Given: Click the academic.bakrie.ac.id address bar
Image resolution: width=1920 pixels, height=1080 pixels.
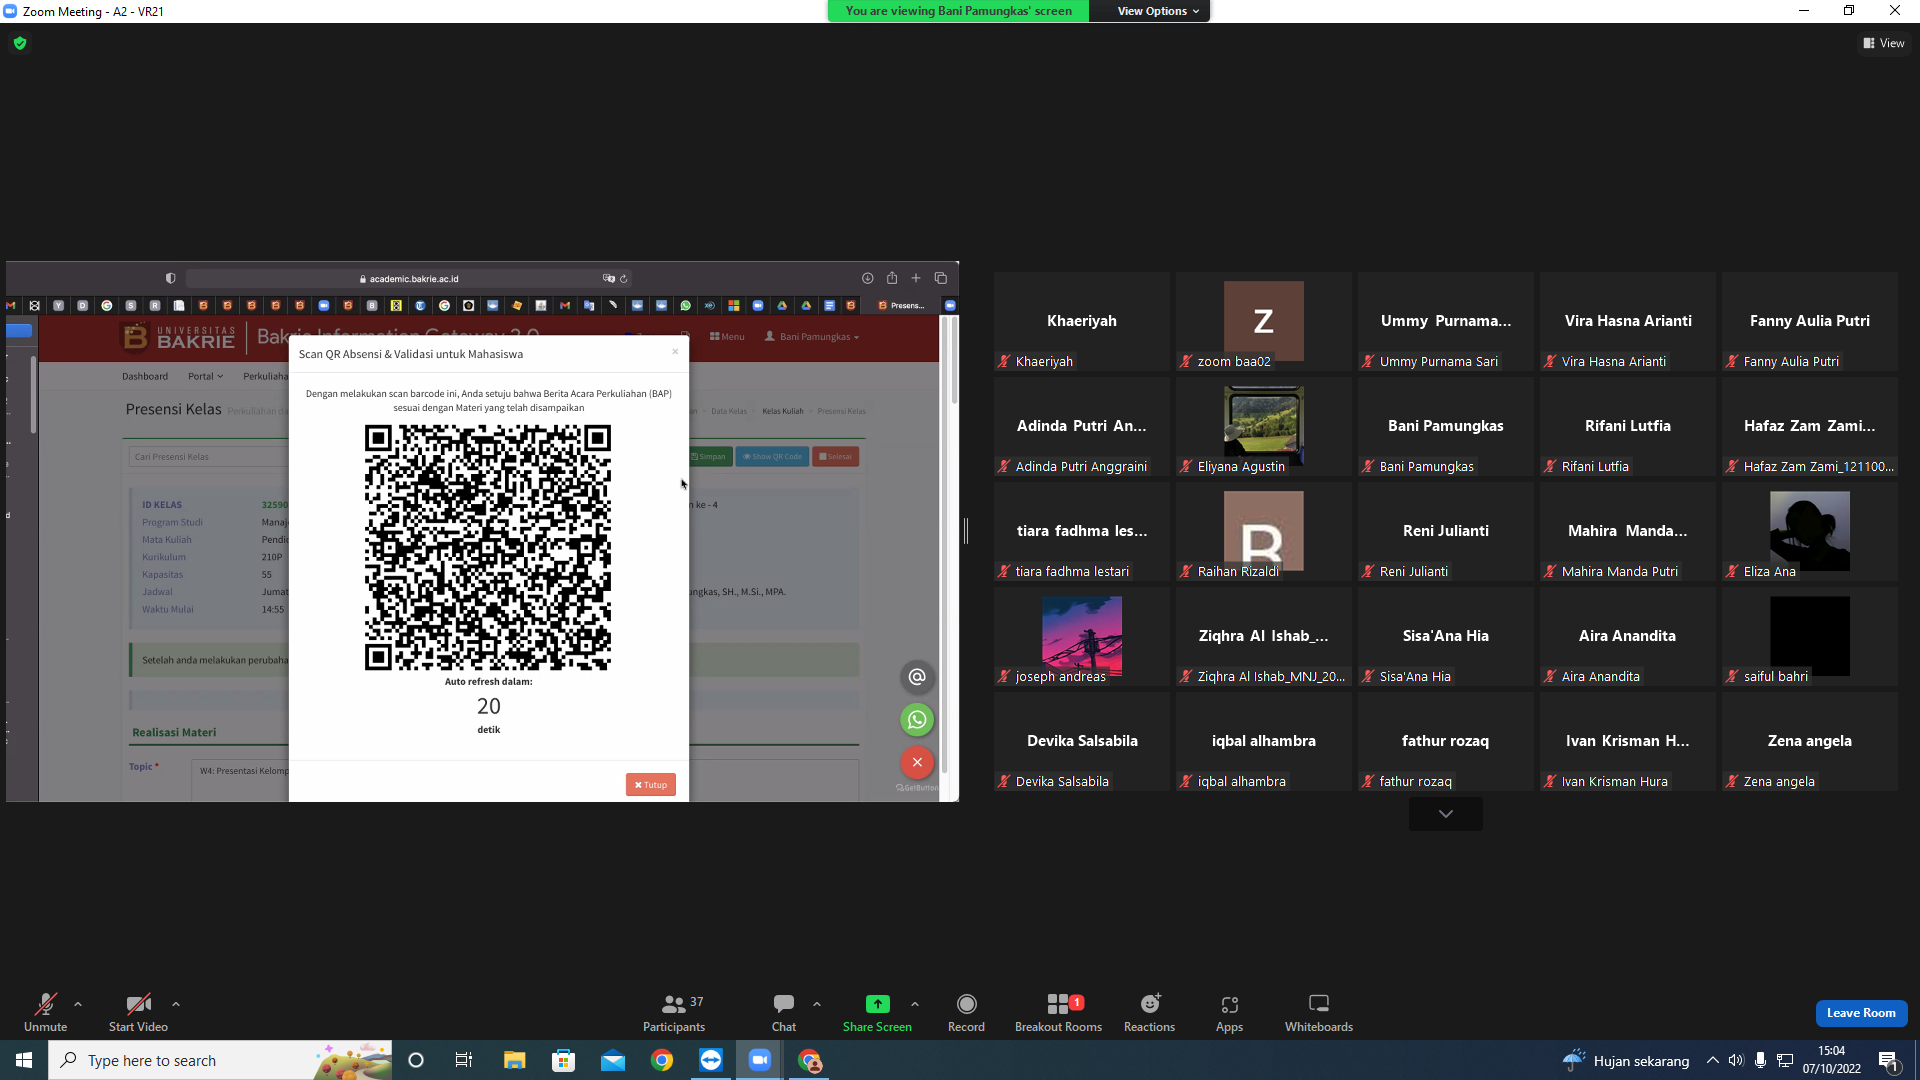Looking at the screenshot, I should tap(409, 279).
